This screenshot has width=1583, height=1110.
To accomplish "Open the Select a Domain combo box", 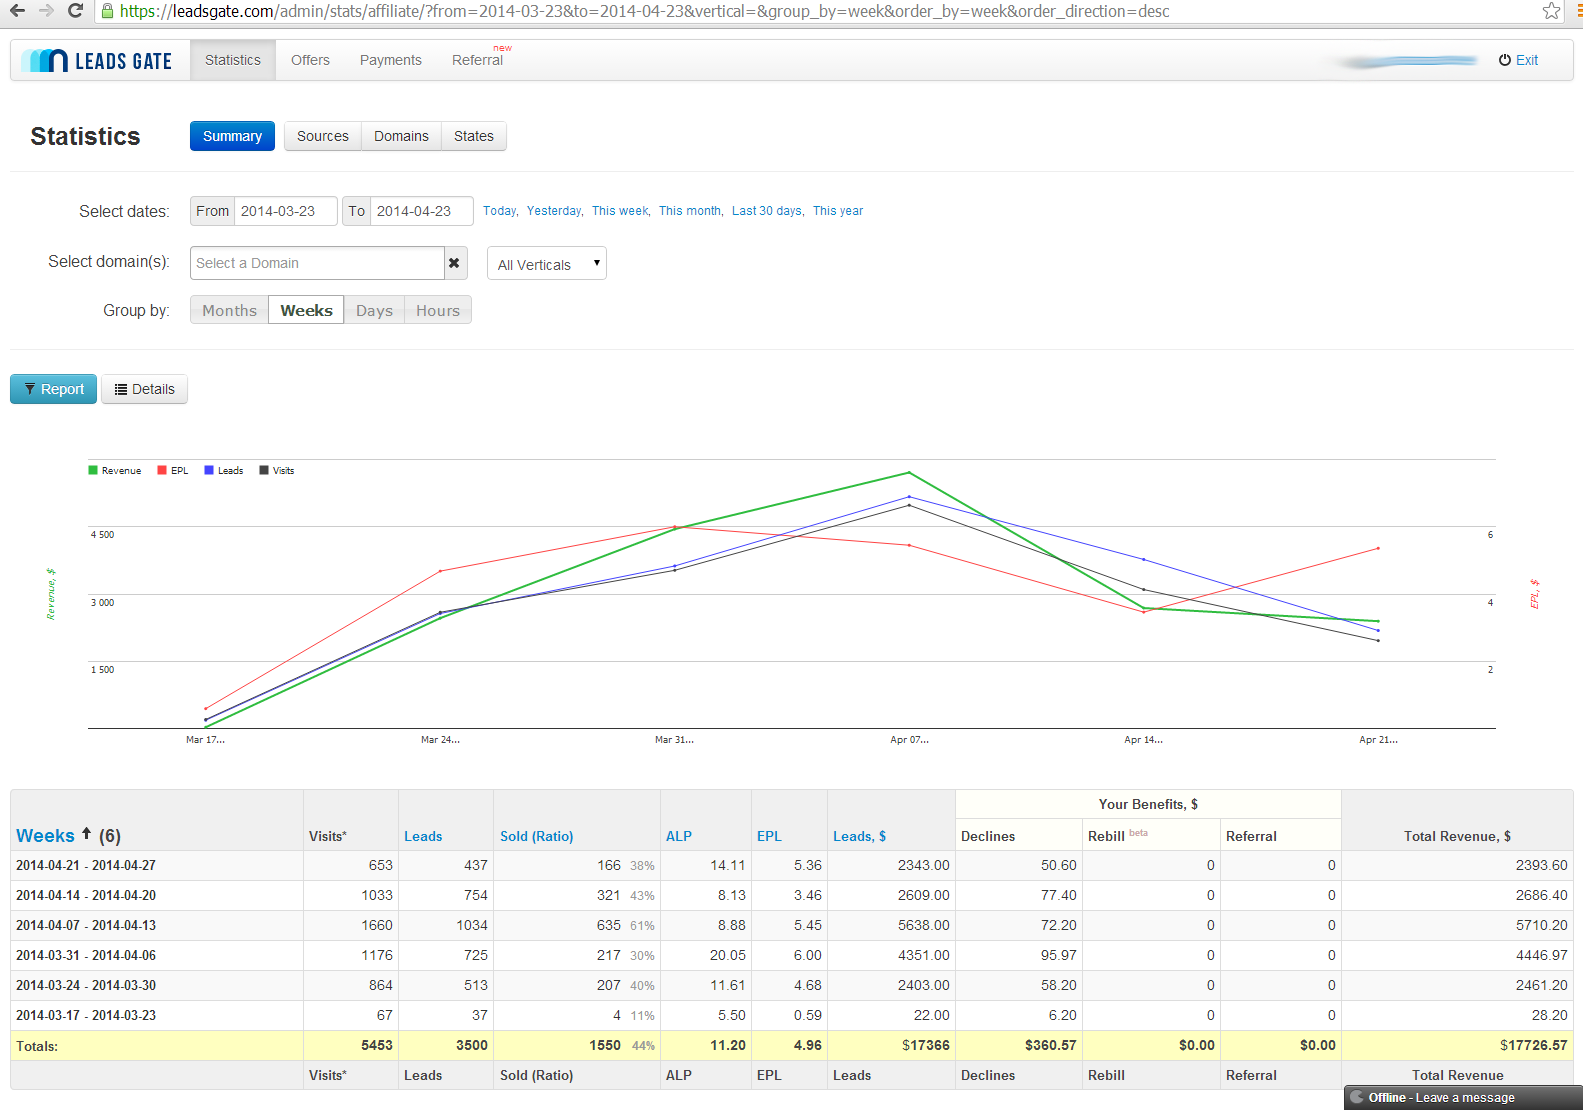I will click(x=317, y=263).
